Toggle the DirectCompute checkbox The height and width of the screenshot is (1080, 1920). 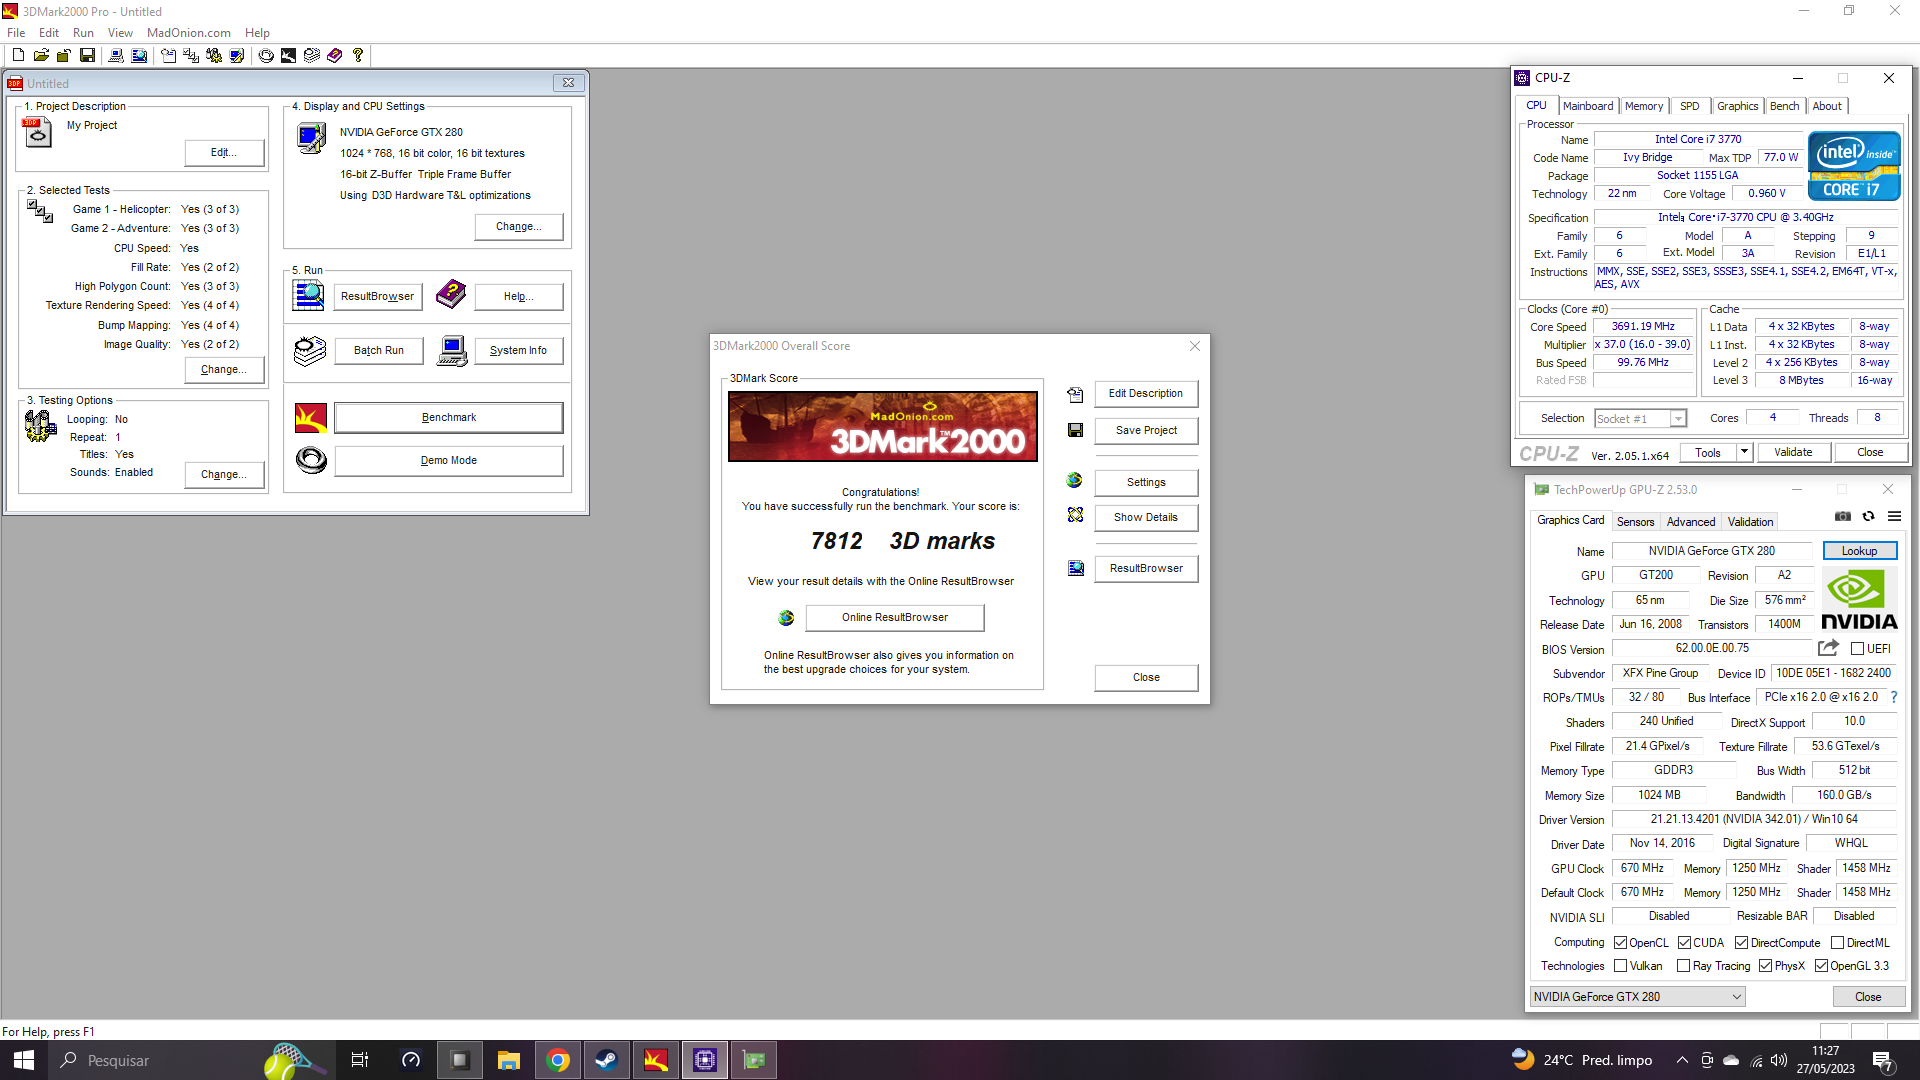tap(1741, 943)
